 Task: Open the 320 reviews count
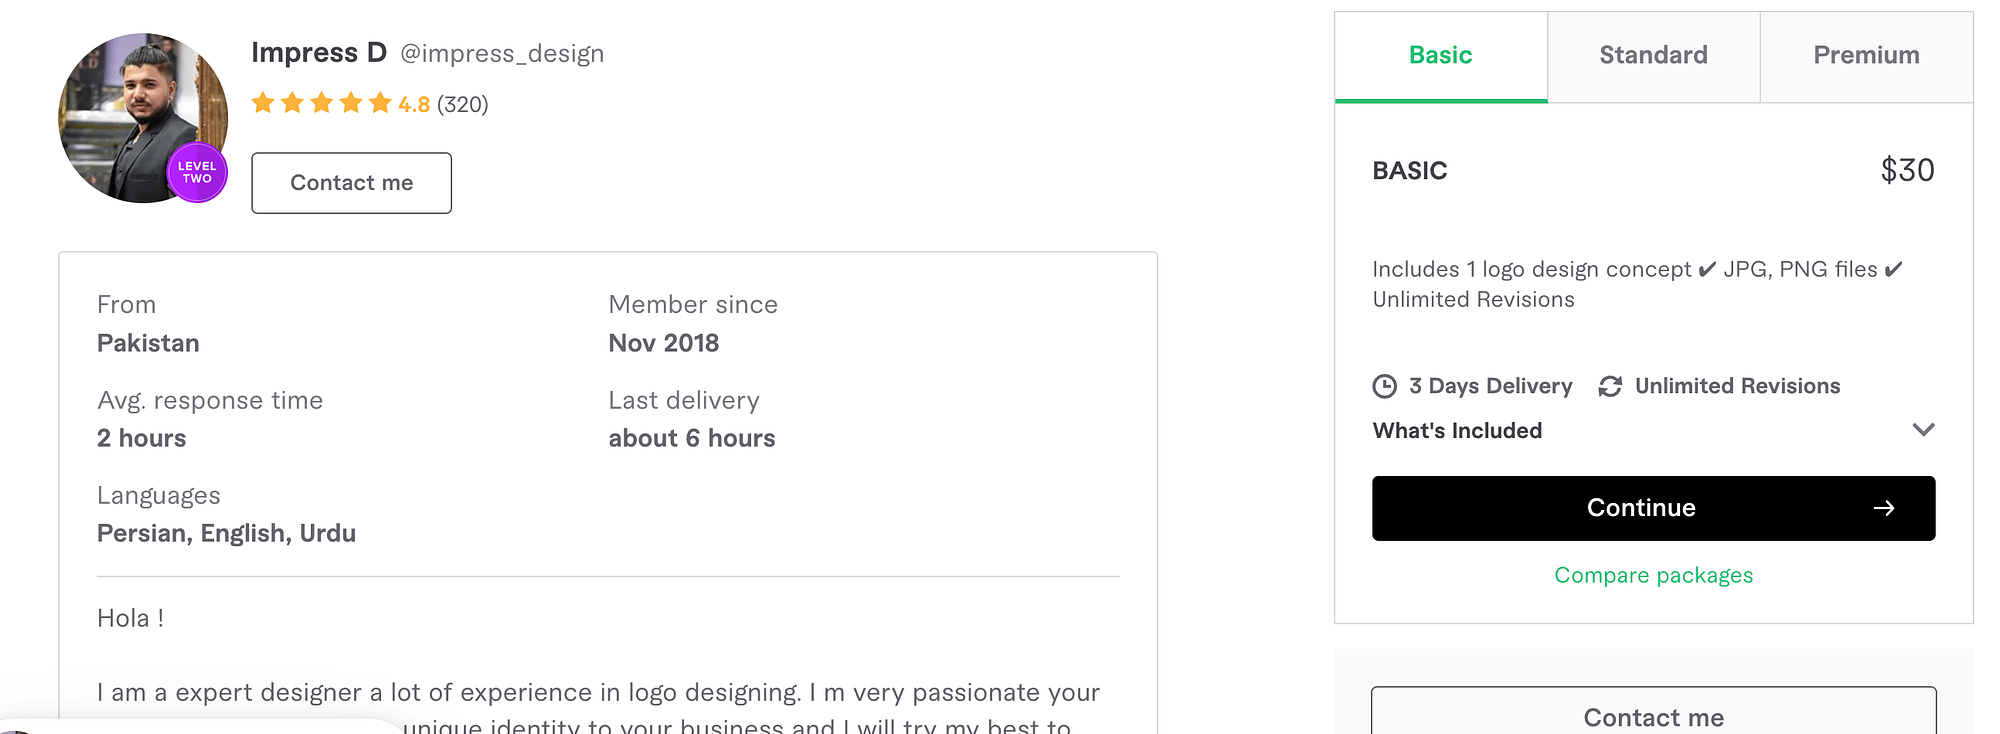pos(462,104)
